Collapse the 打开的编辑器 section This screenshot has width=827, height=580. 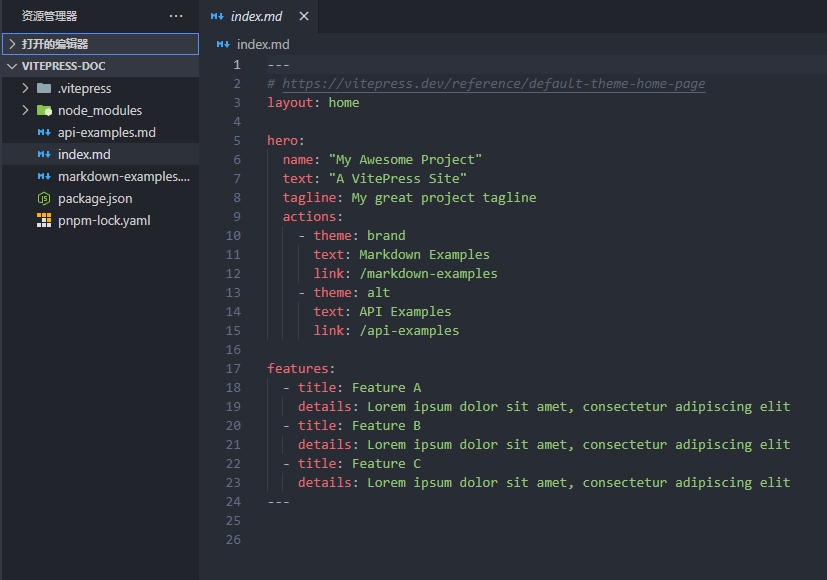pyautogui.click(x=10, y=44)
